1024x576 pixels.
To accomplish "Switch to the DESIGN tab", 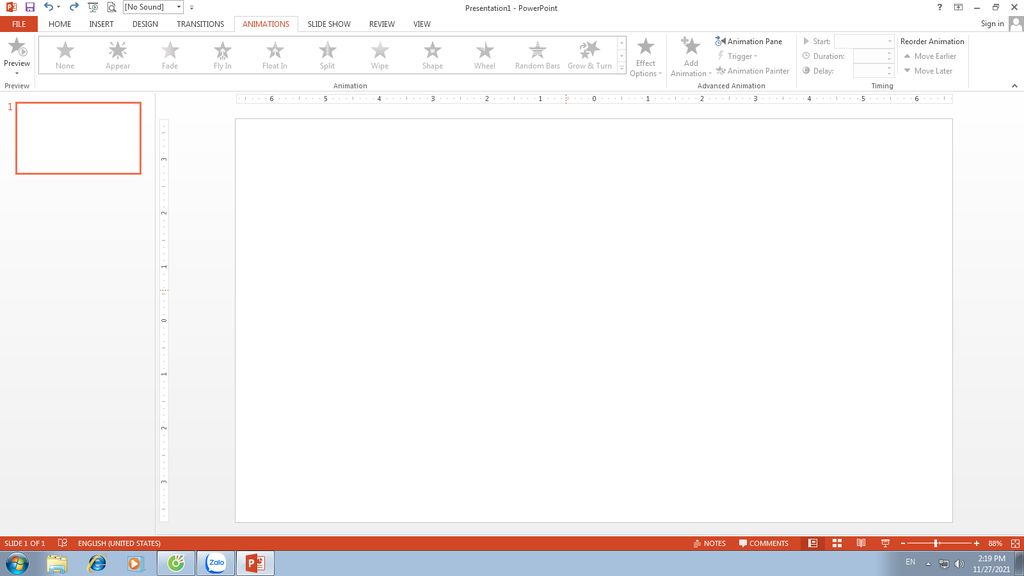I will pyautogui.click(x=145, y=24).
